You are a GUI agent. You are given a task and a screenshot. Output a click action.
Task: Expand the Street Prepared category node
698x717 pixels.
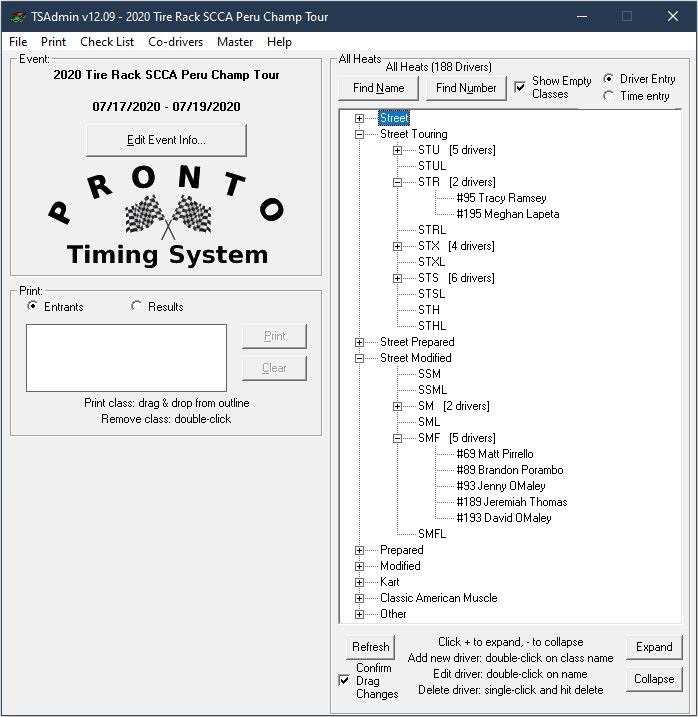click(x=360, y=342)
